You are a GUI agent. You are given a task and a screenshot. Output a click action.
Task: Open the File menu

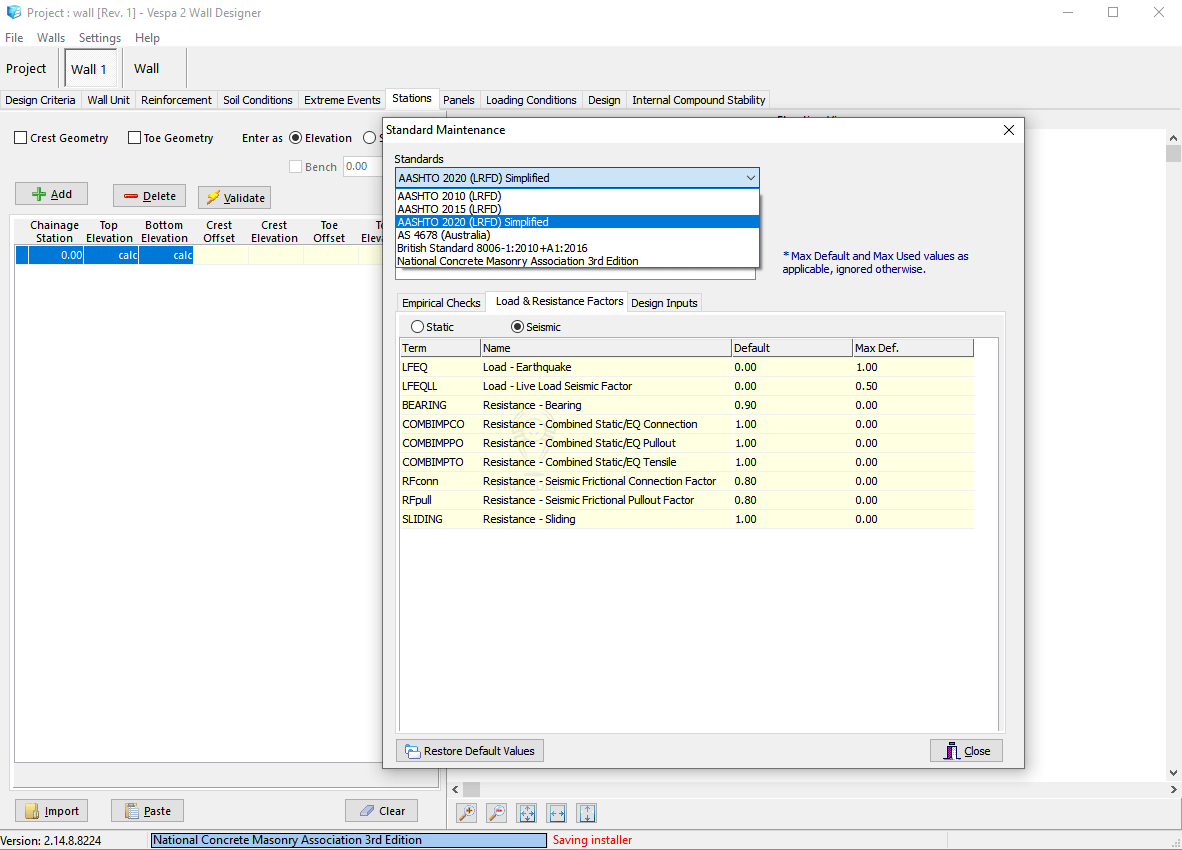tap(14, 38)
